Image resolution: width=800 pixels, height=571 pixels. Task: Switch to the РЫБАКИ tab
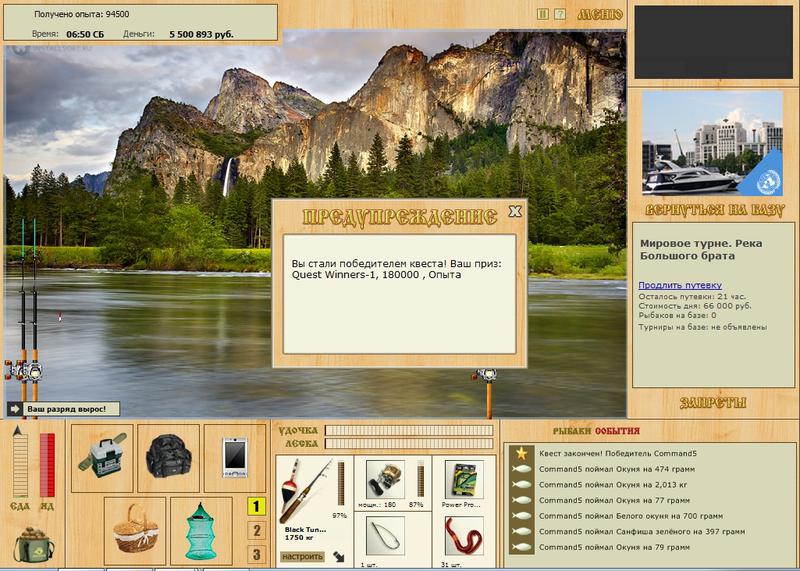pyautogui.click(x=572, y=431)
